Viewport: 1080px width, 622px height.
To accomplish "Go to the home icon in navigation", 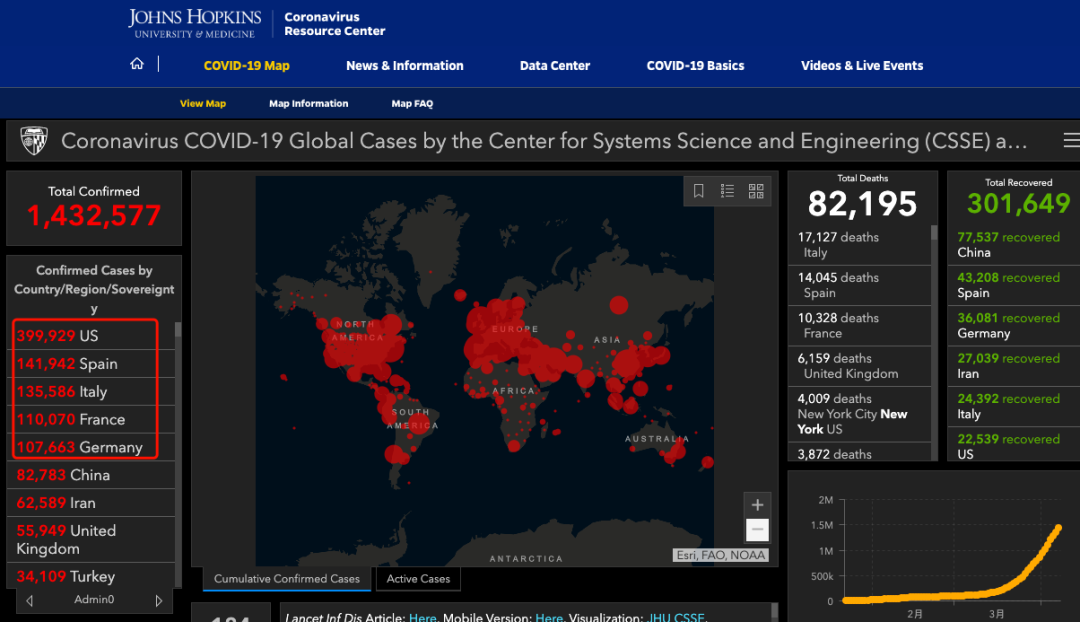I will pyautogui.click(x=137, y=64).
